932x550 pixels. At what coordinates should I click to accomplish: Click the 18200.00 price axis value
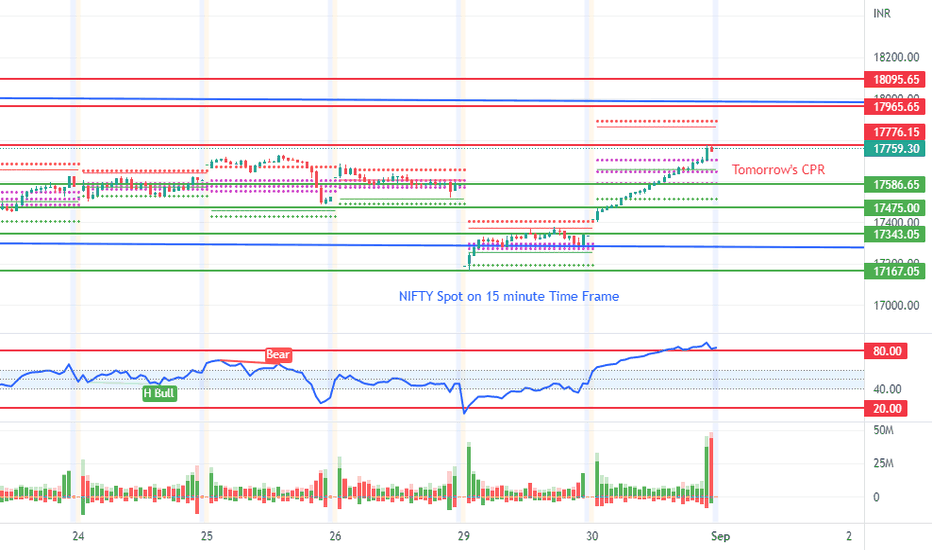coord(896,57)
